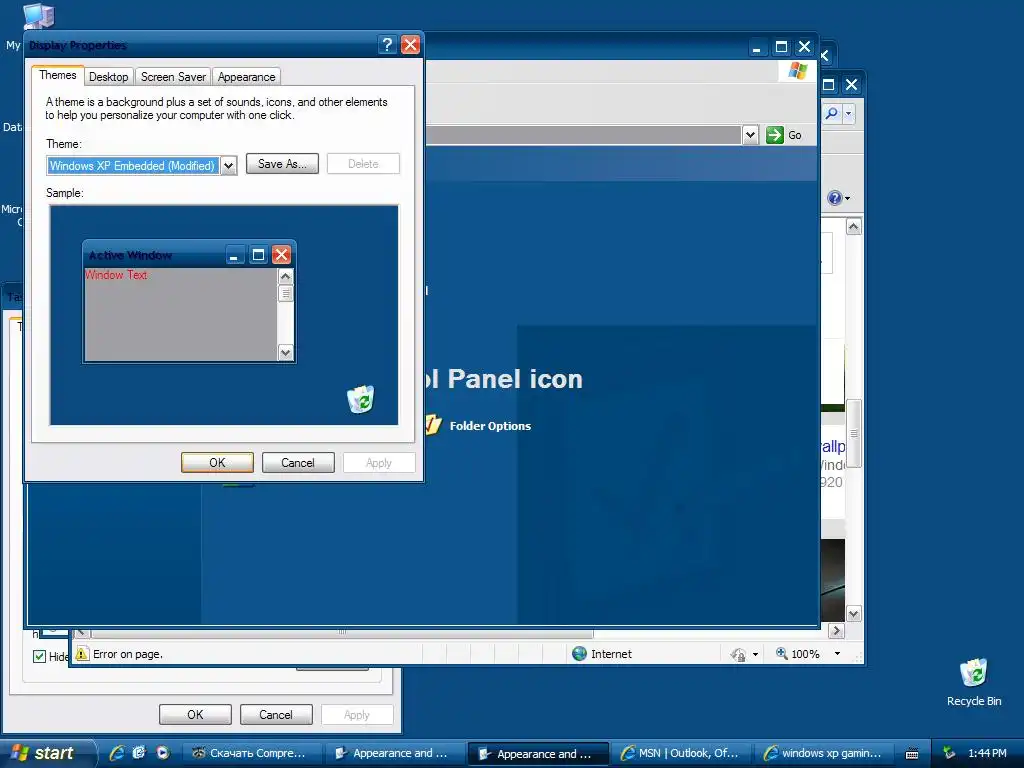
Task: Click the blue Help icon in Internet Explorer toolbar
Action: click(835, 198)
